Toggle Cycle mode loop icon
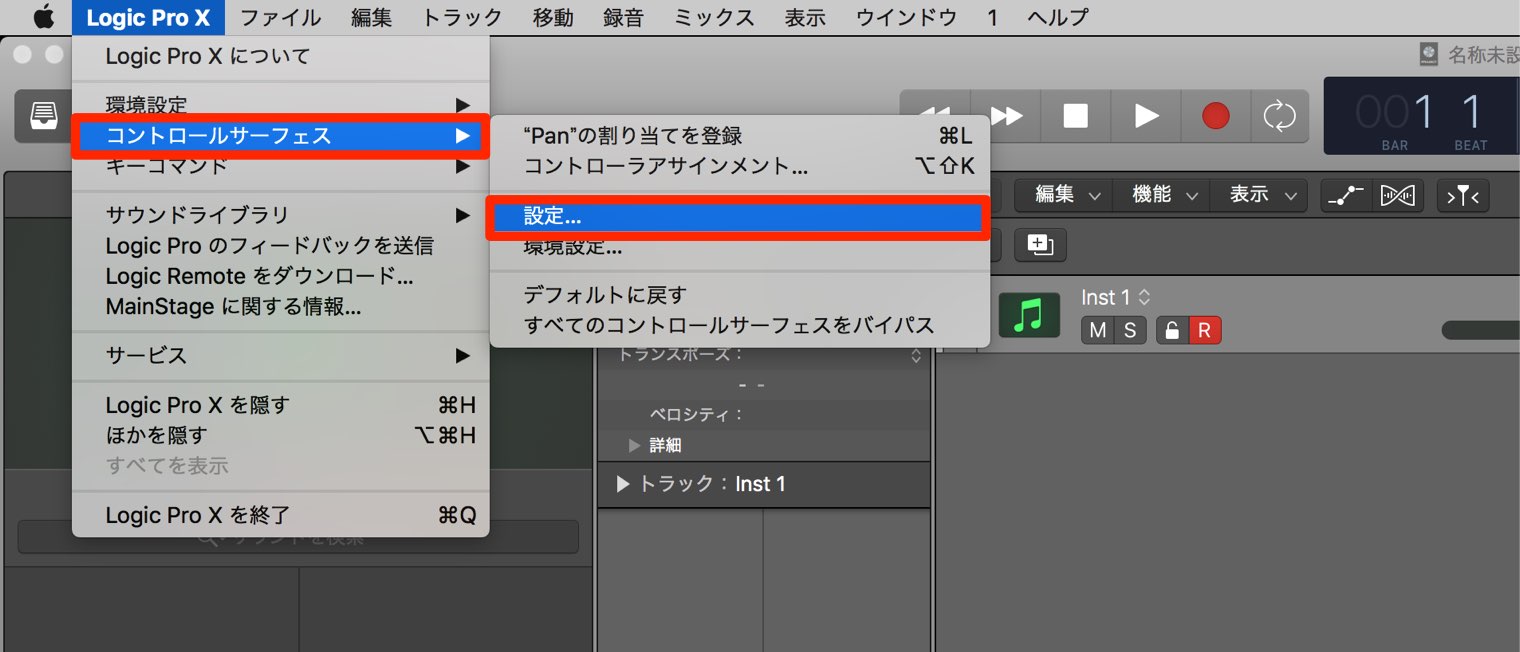1520x652 pixels. (x=1279, y=116)
